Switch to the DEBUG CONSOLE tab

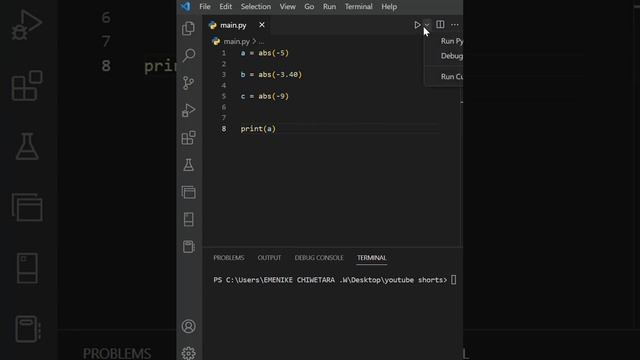[x=319, y=258]
